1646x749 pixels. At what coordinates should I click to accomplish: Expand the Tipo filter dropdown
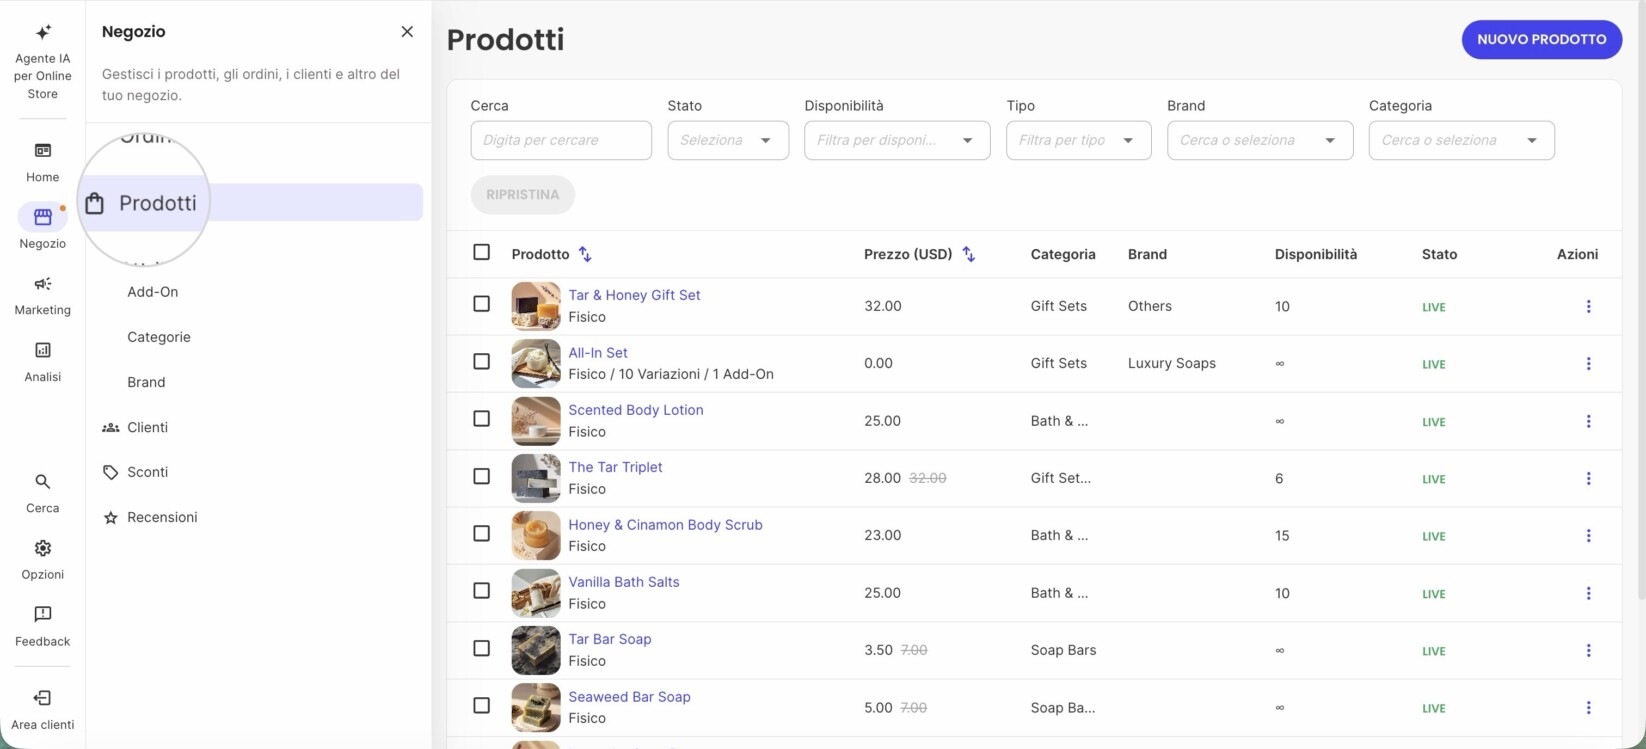1079,140
